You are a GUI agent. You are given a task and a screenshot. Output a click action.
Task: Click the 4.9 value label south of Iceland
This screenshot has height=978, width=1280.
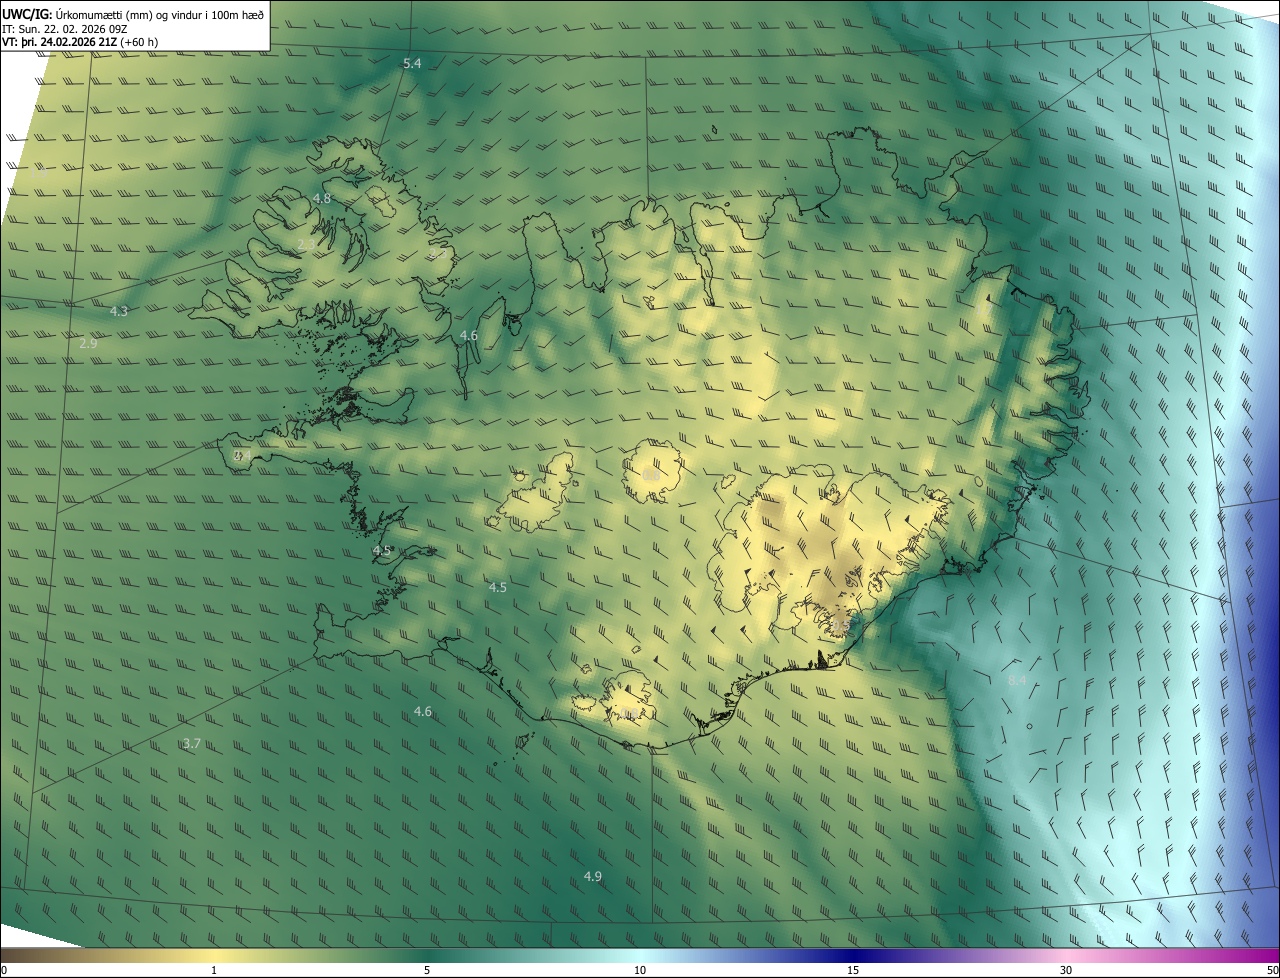pos(593,876)
